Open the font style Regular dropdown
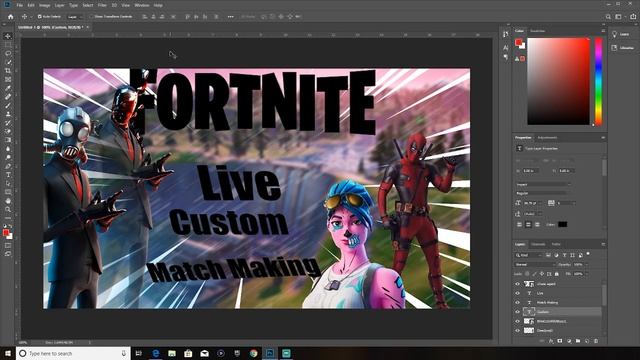The height and width of the screenshot is (360, 640). click(x=543, y=193)
